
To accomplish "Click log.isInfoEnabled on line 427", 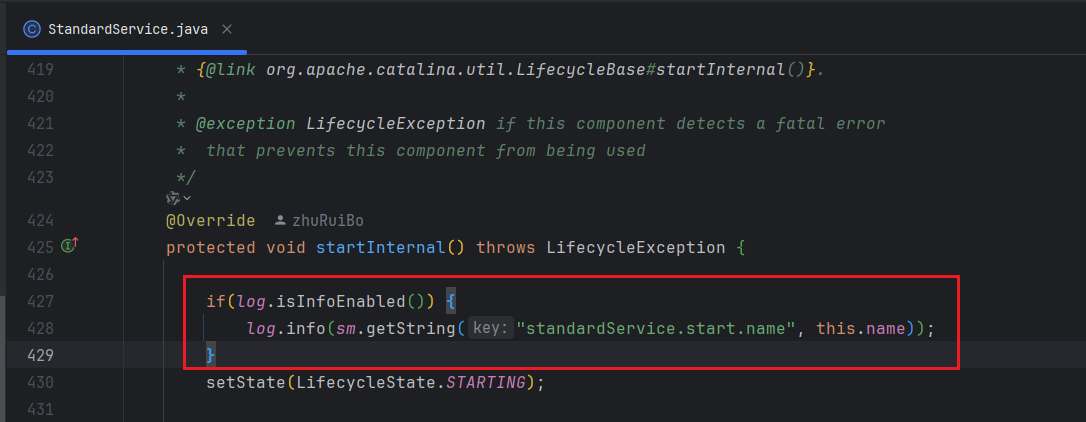I will (x=321, y=301).
